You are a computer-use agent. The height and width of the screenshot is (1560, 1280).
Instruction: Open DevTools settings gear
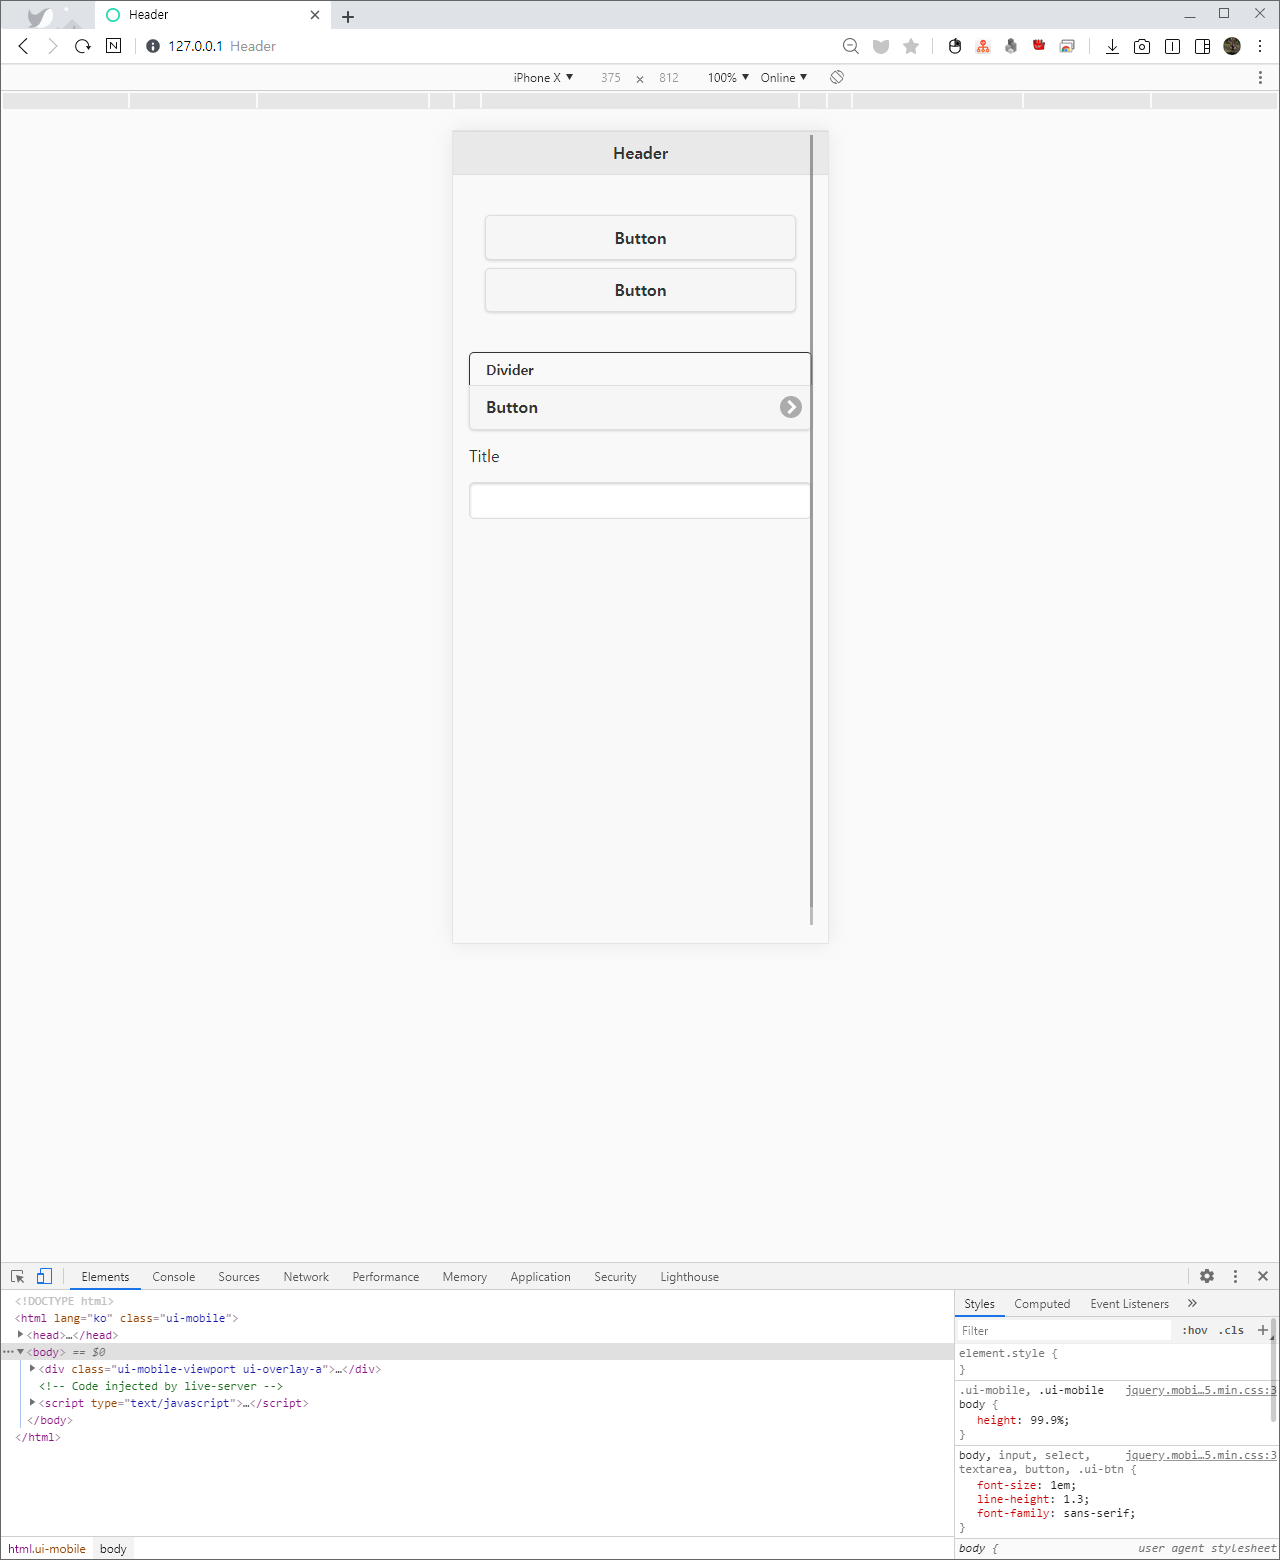(1207, 1276)
